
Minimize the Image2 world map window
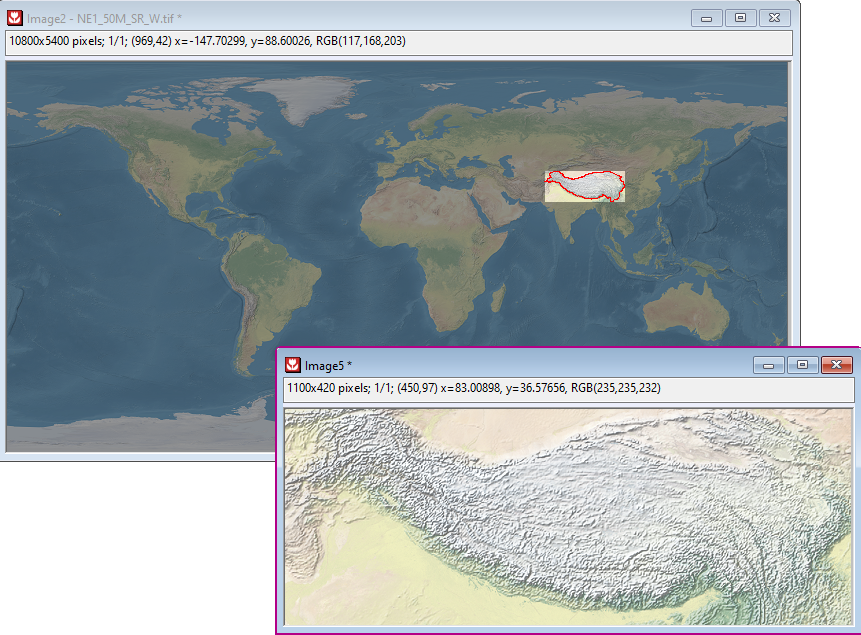pyautogui.click(x=707, y=18)
